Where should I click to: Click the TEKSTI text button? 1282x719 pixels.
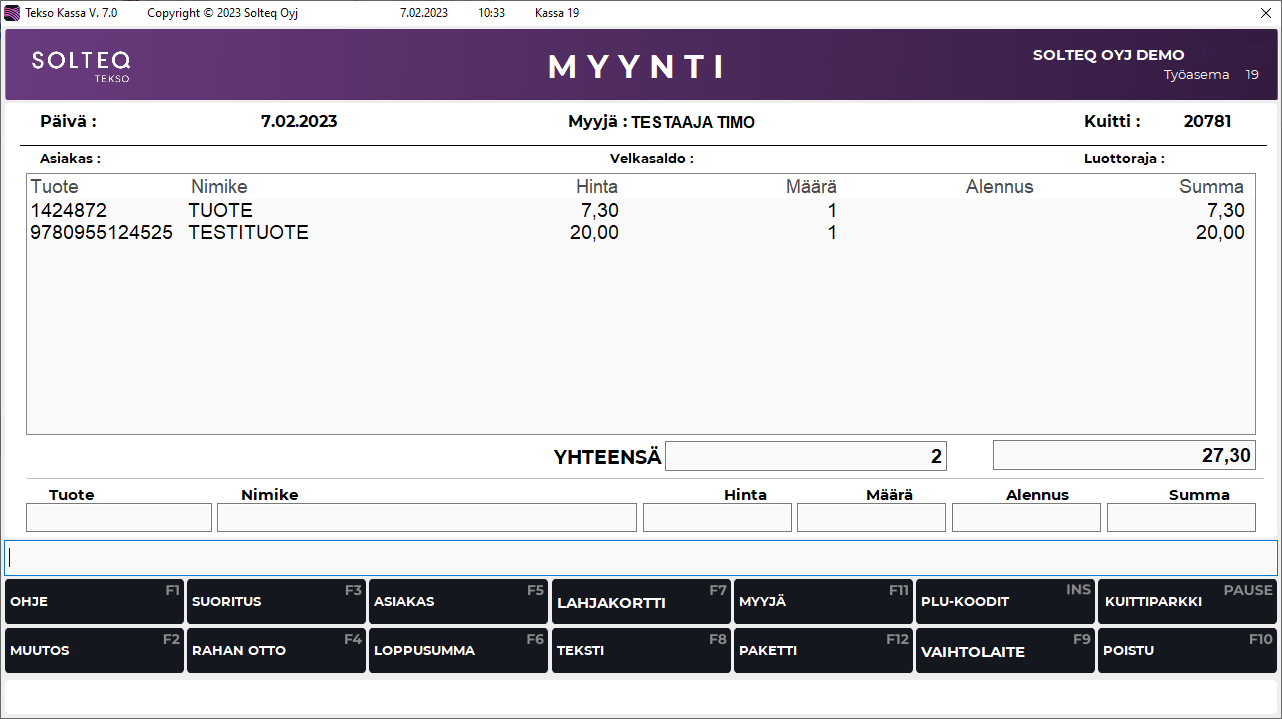click(x=640, y=650)
